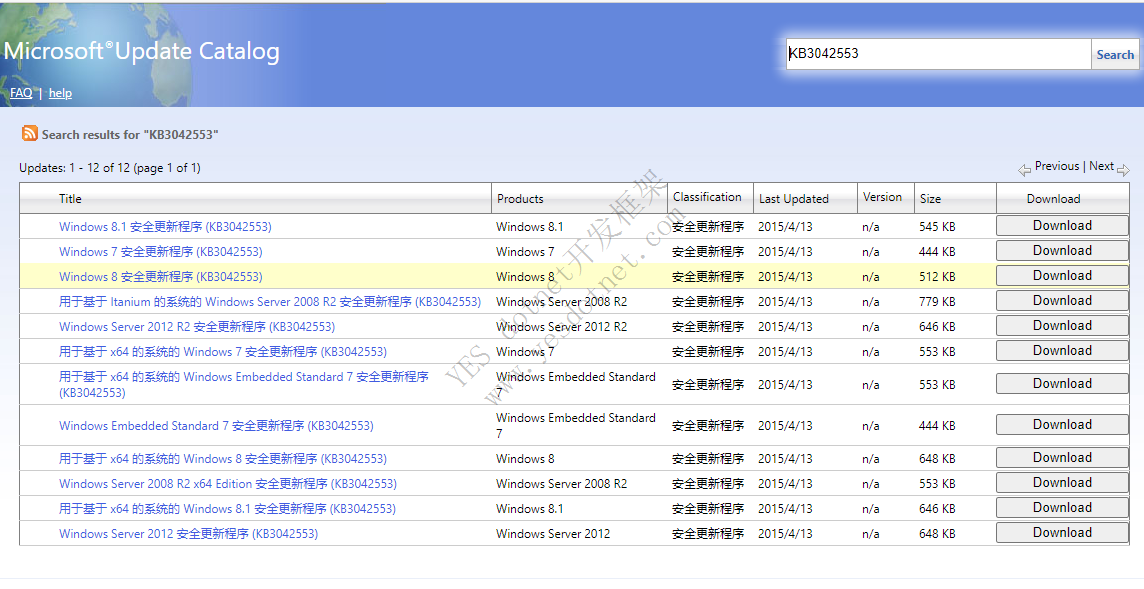Click the RSS feed icon
1144x589 pixels.
point(30,133)
